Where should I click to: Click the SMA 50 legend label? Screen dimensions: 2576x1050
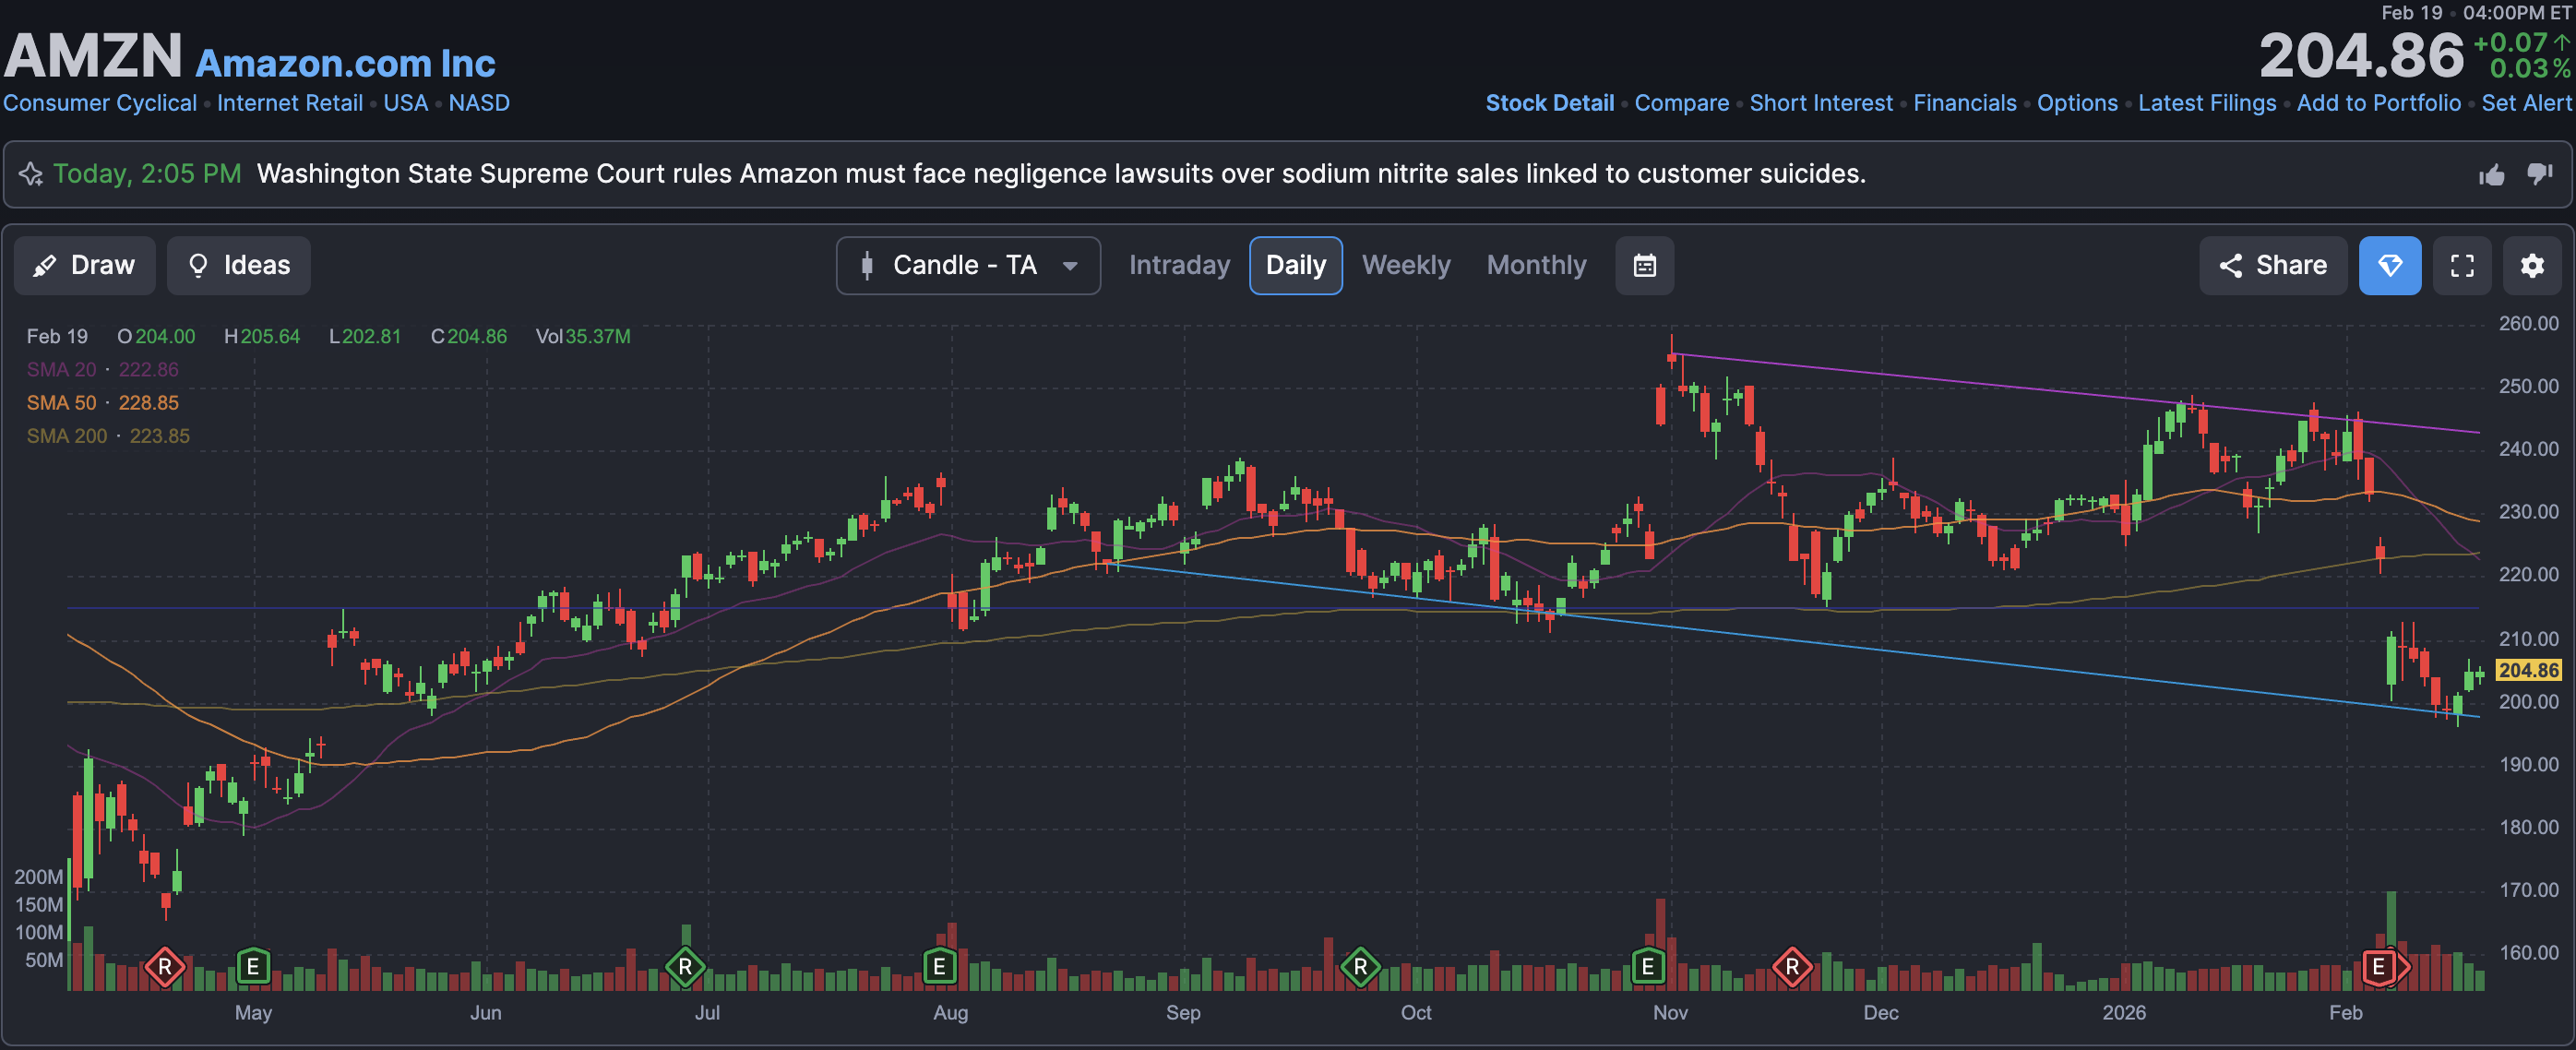[61, 402]
